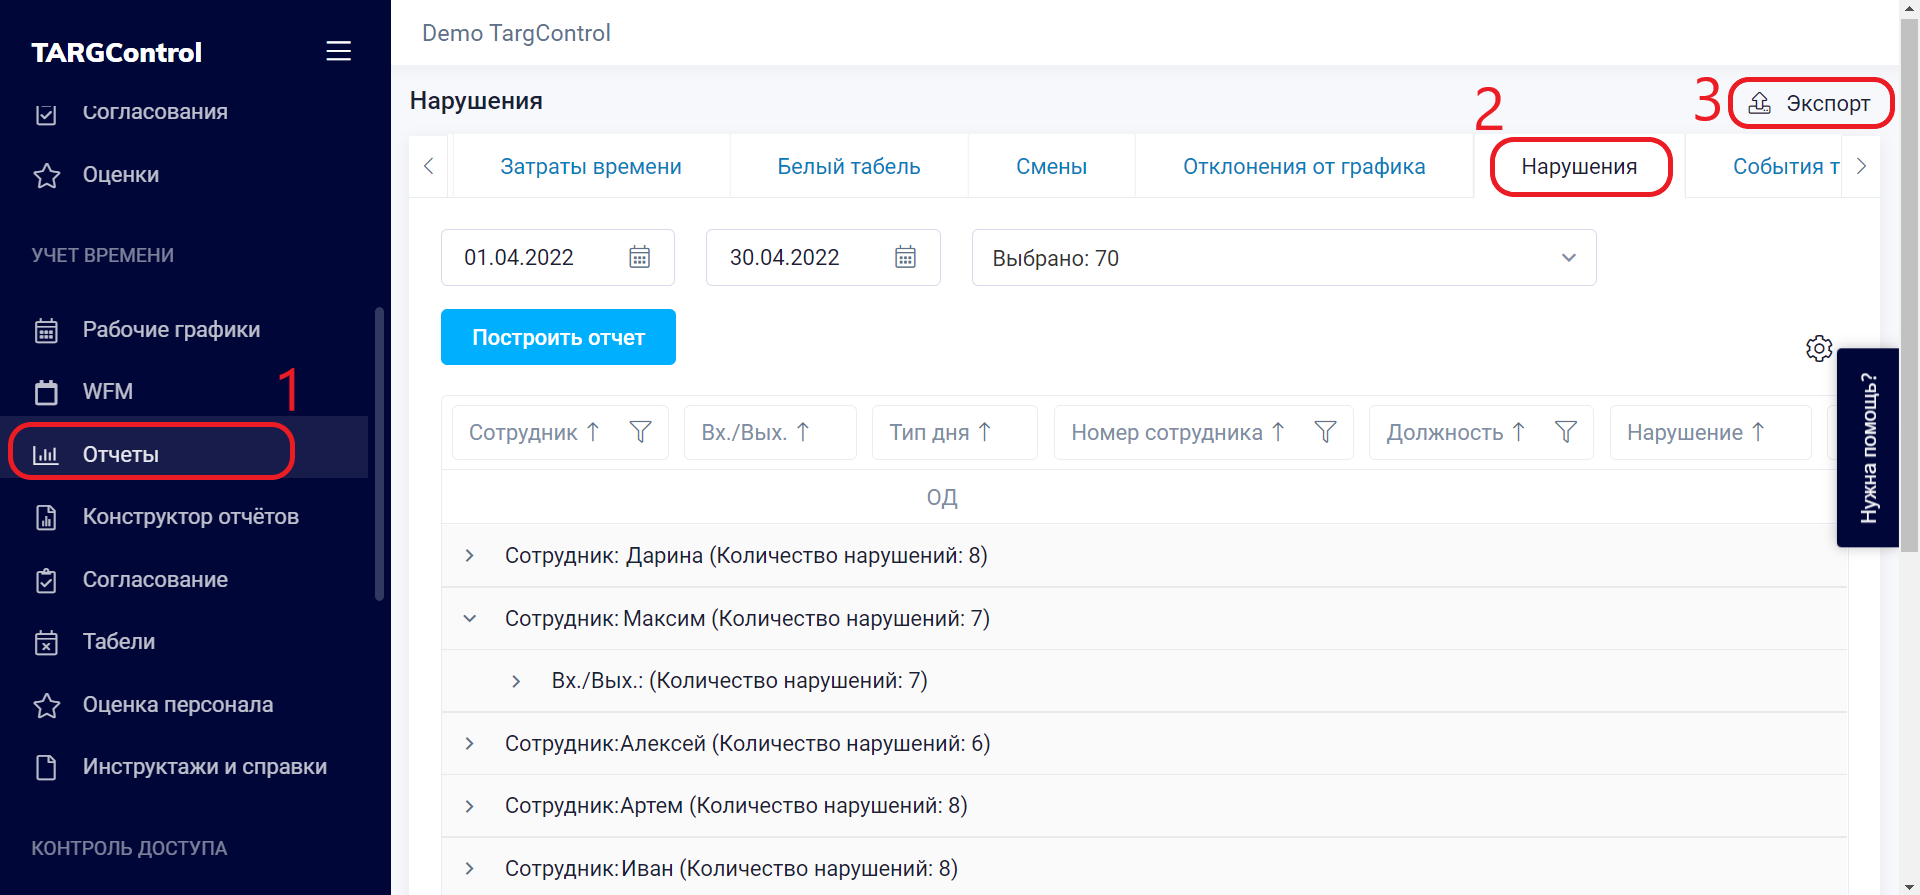Image resolution: width=1920 pixels, height=895 pixels.
Task: Open calendar picker for 30.04.2022 date
Action: [x=905, y=257]
